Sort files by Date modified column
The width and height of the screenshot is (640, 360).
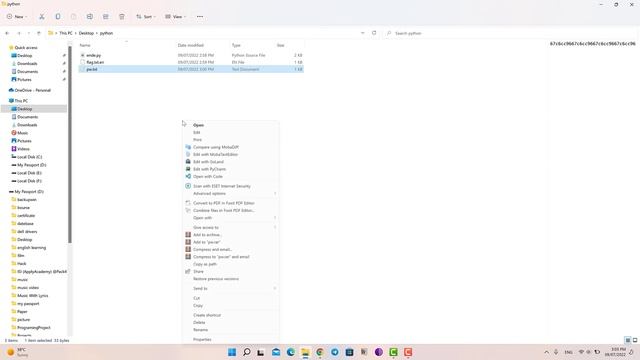191,45
